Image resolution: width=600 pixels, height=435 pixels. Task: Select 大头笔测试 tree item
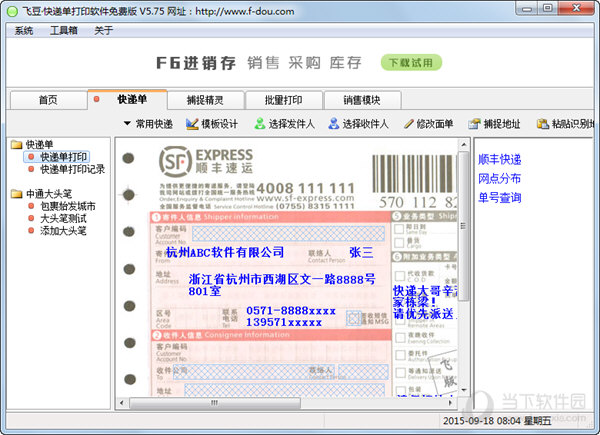[x=63, y=218]
